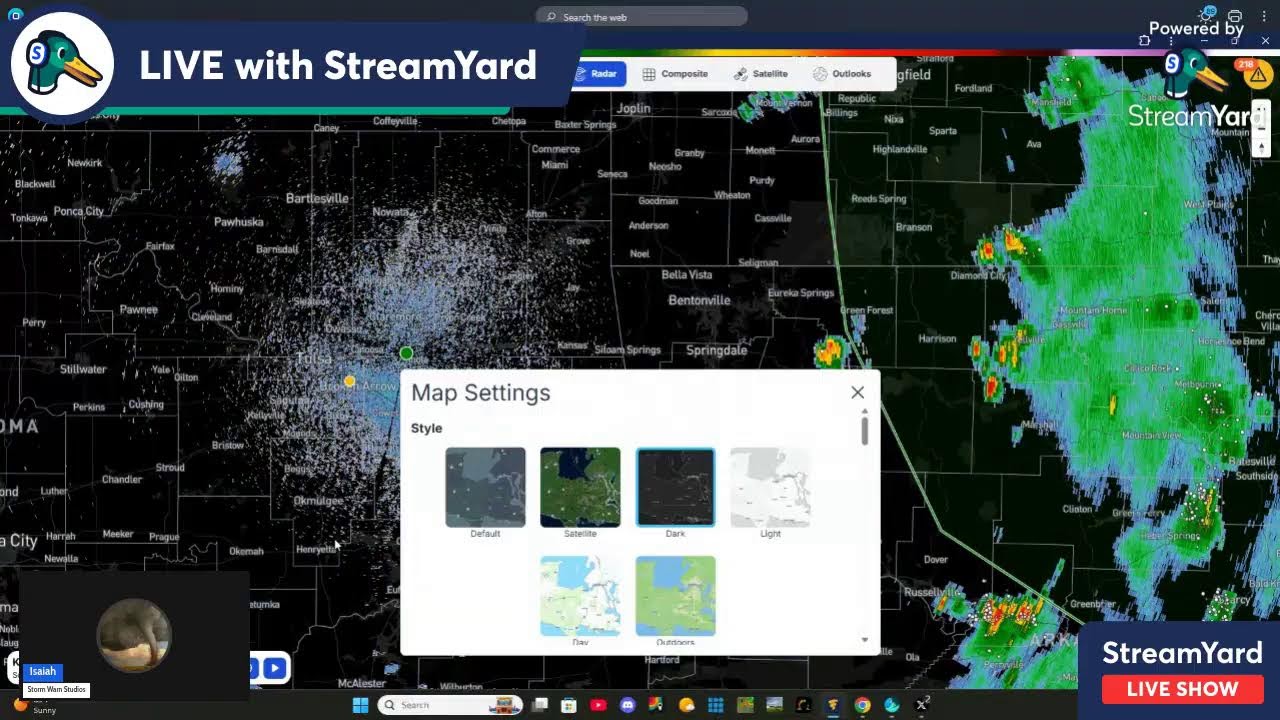The image size is (1280, 720).
Task: Click the Map Settings scroll down arrow
Action: click(x=864, y=640)
